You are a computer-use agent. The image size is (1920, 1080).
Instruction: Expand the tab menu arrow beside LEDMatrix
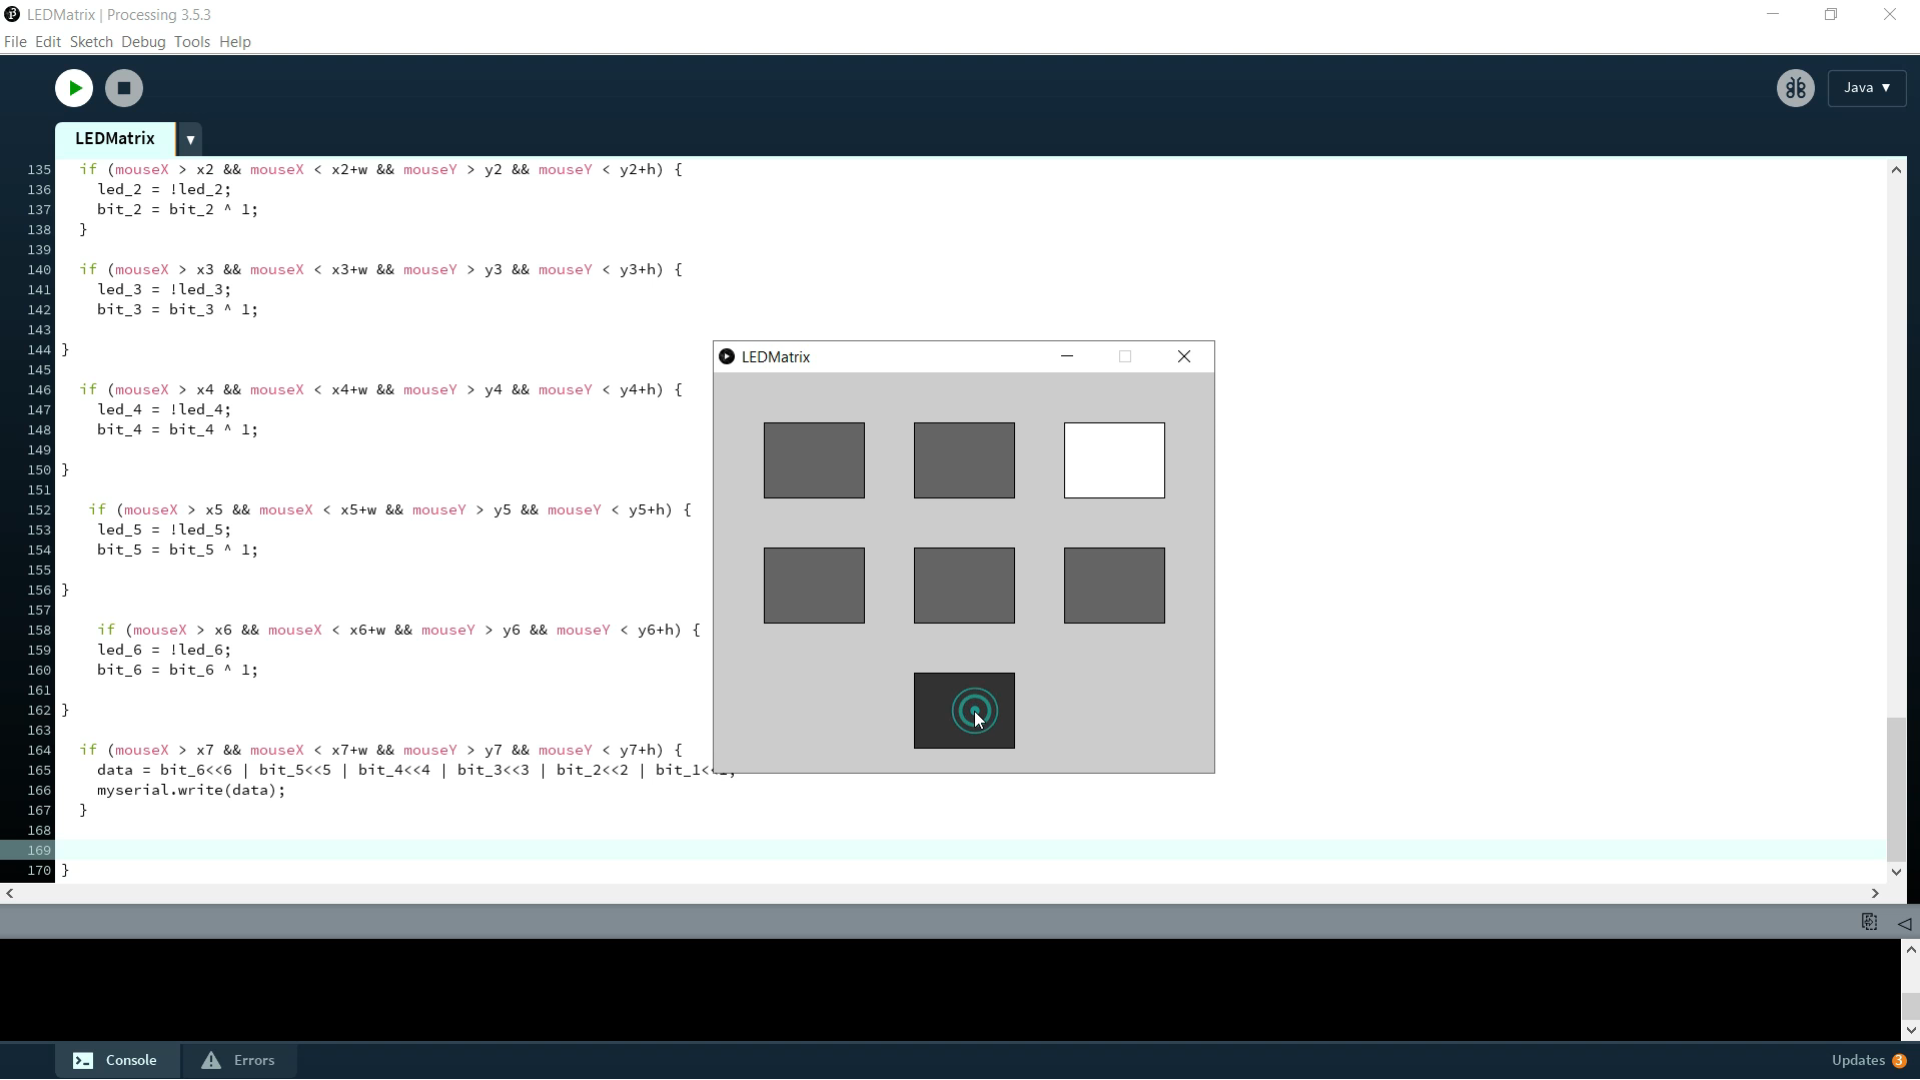[x=190, y=139]
